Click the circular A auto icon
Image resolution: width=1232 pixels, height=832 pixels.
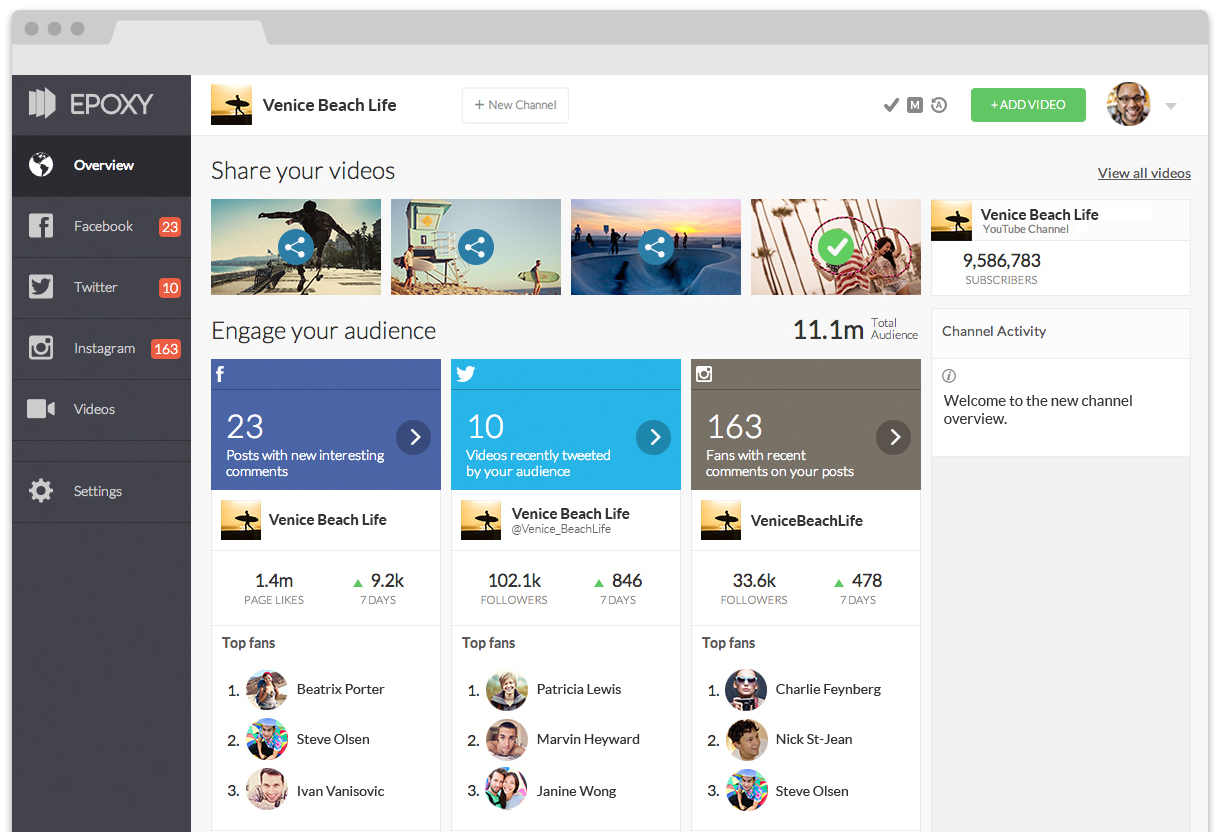pos(939,105)
